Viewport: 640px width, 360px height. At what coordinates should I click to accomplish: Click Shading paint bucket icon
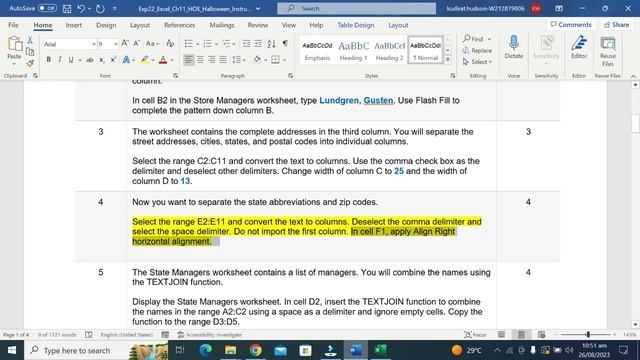click(x=257, y=60)
